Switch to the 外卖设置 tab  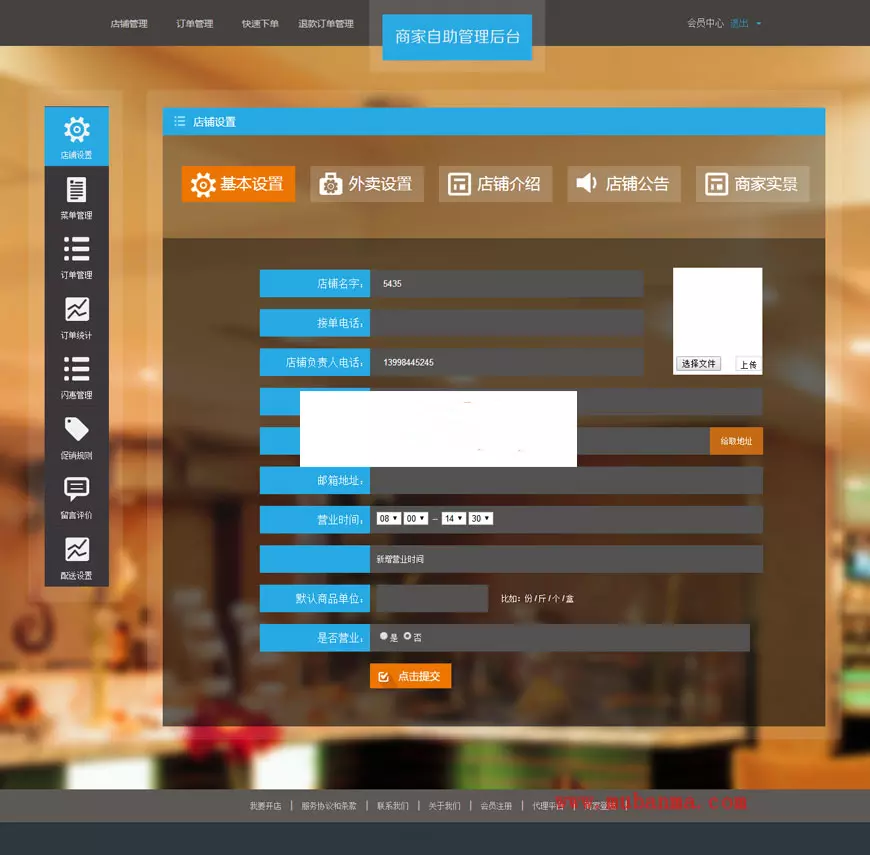[367, 184]
